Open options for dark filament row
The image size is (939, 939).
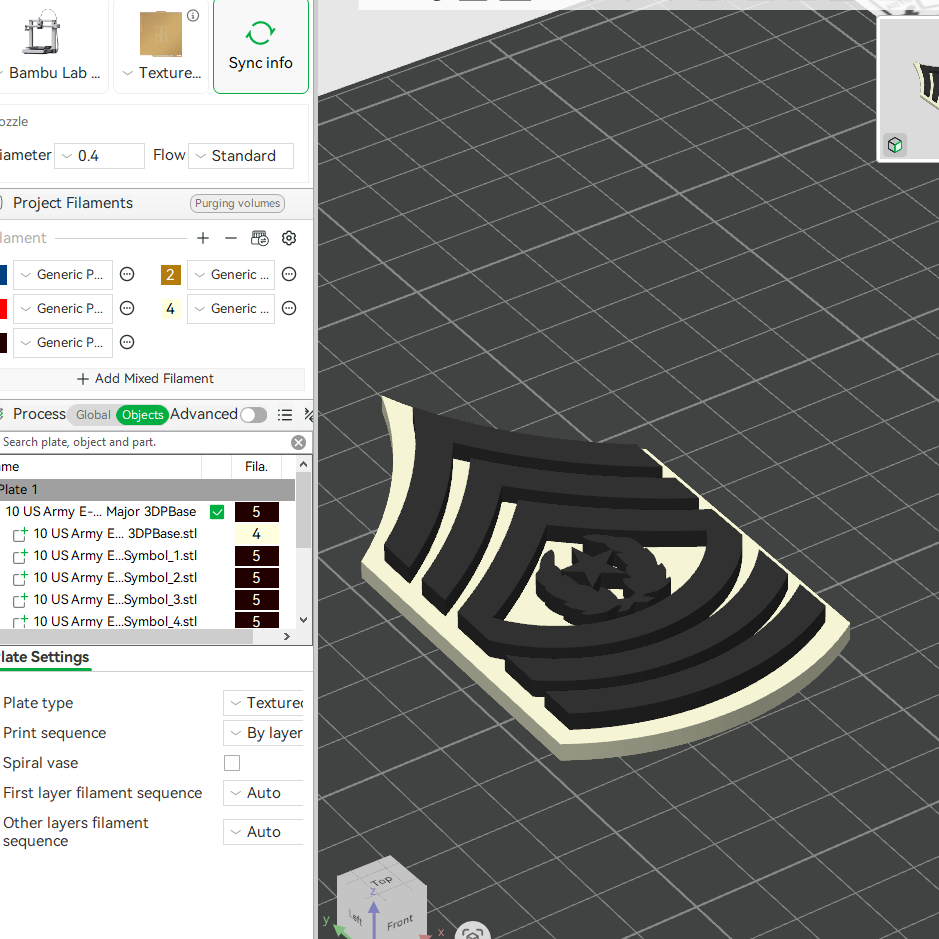[127, 343]
